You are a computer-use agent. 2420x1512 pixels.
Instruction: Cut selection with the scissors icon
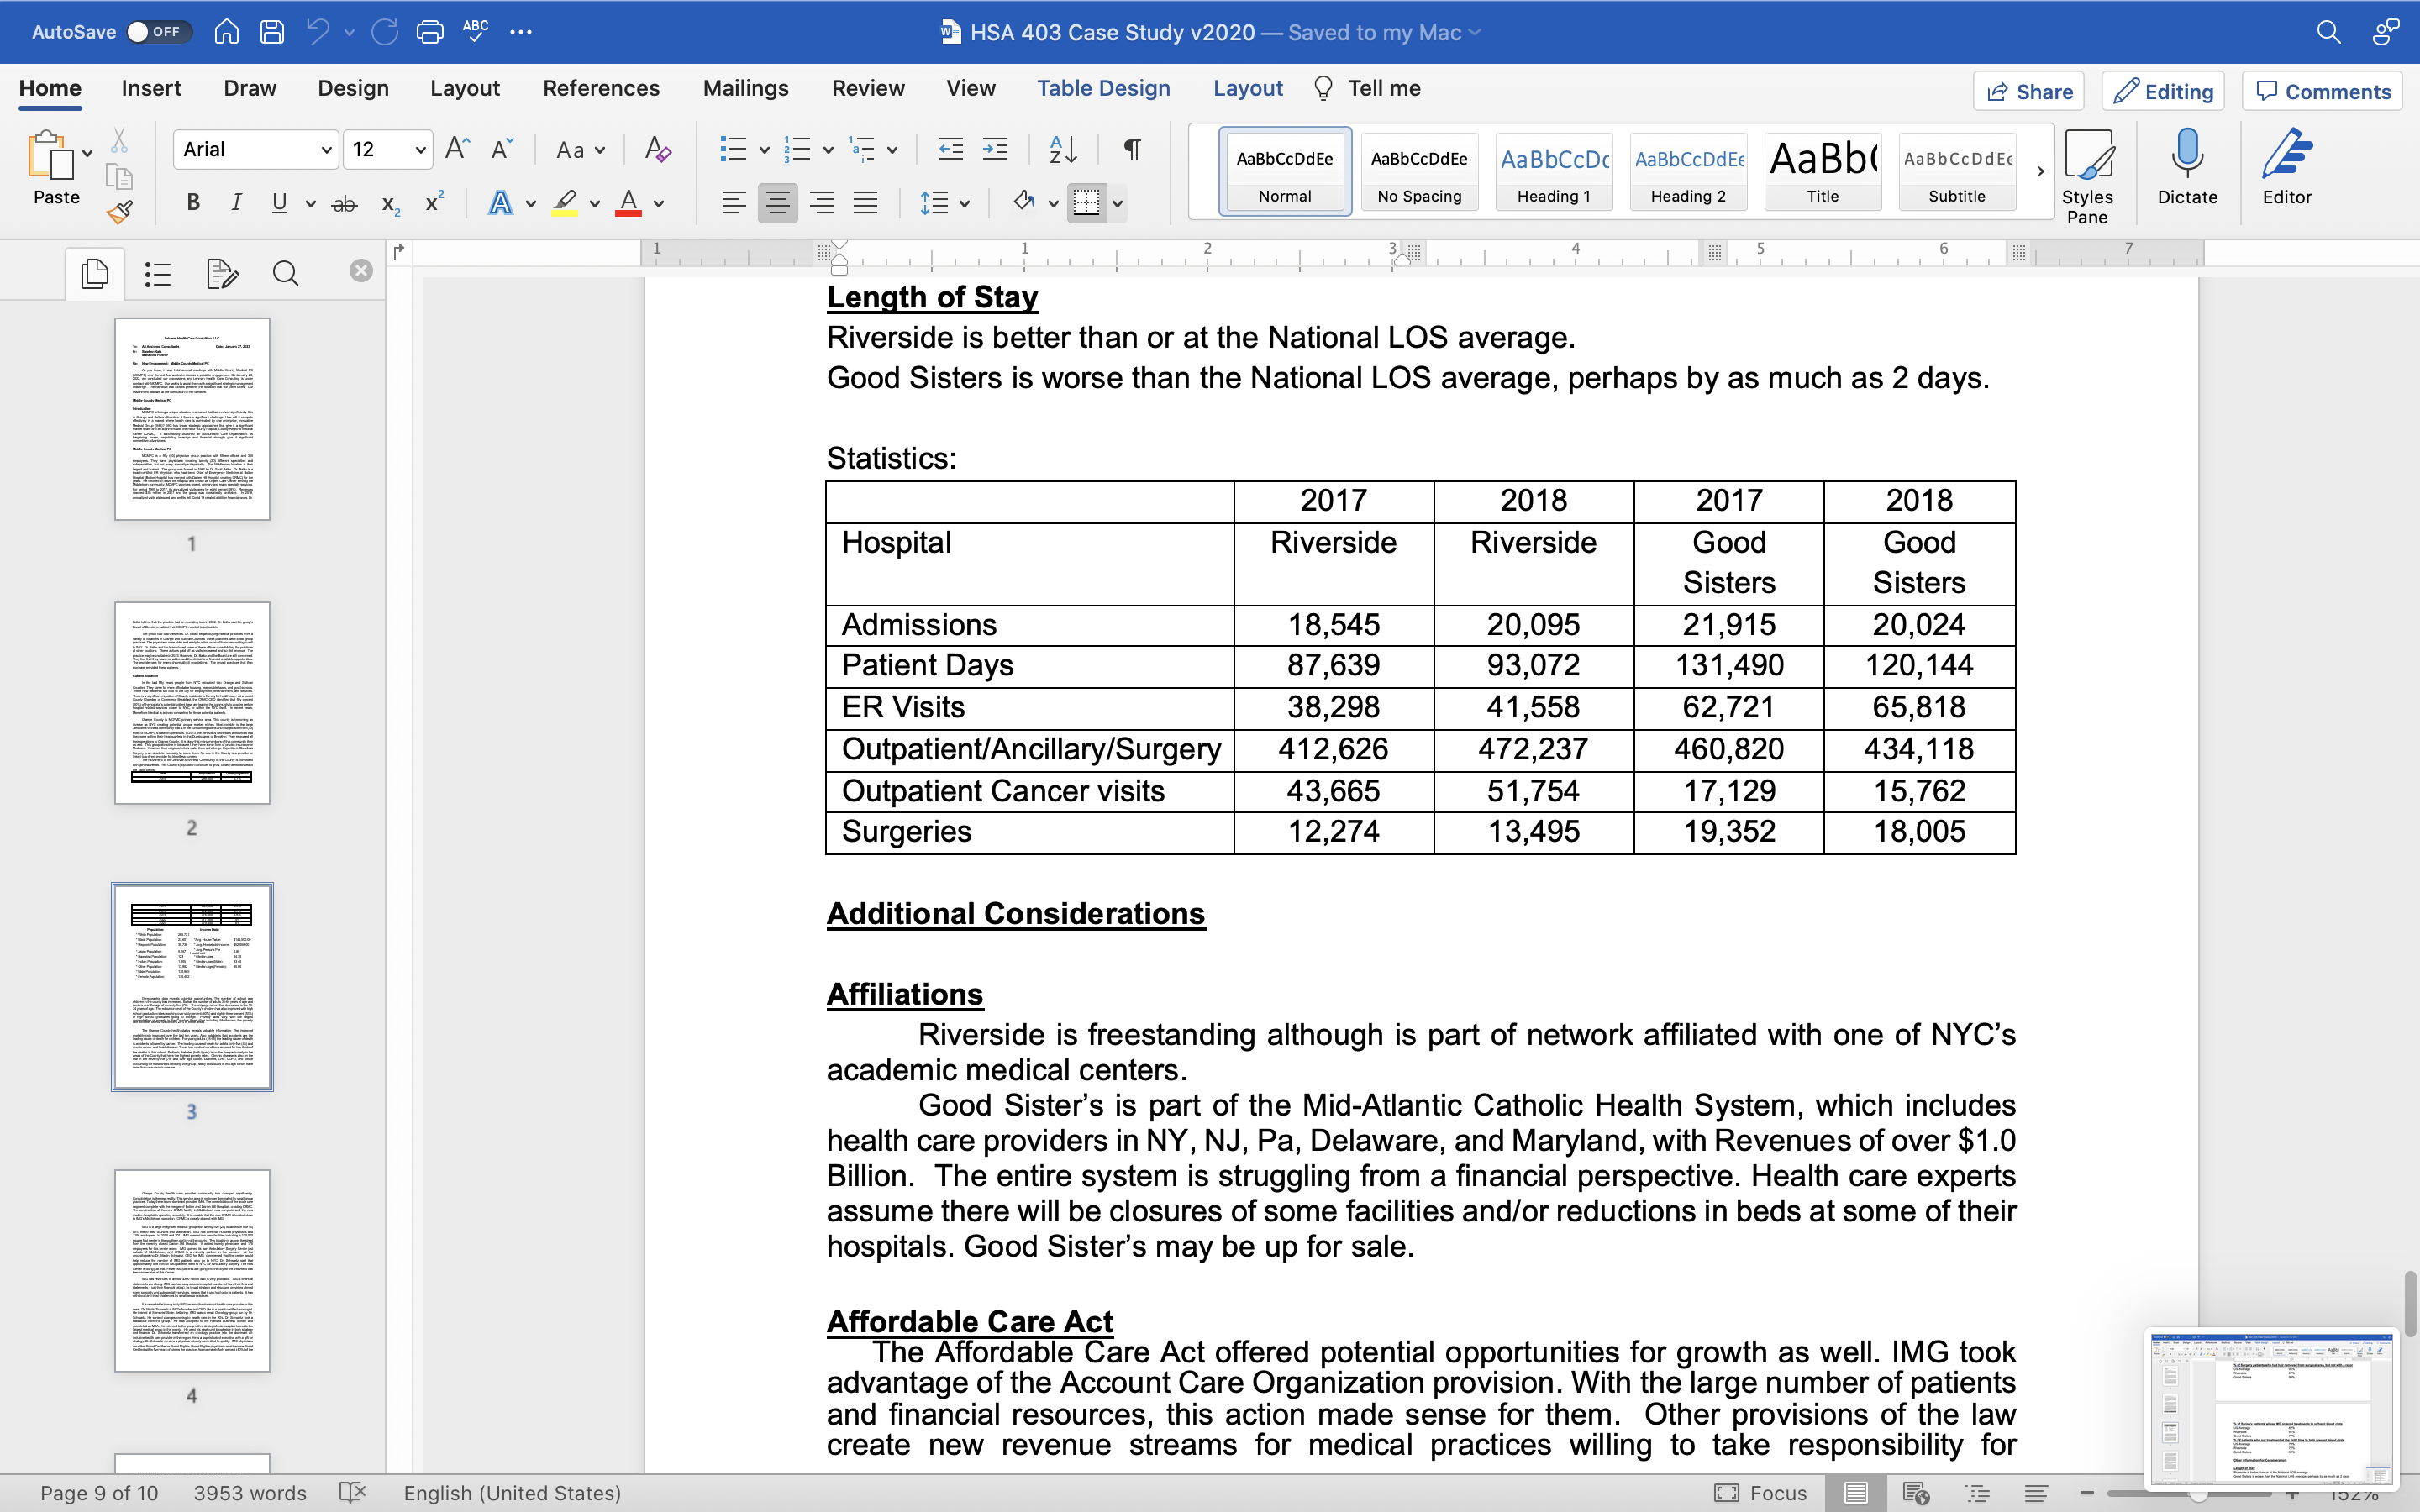[x=119, y=140]
